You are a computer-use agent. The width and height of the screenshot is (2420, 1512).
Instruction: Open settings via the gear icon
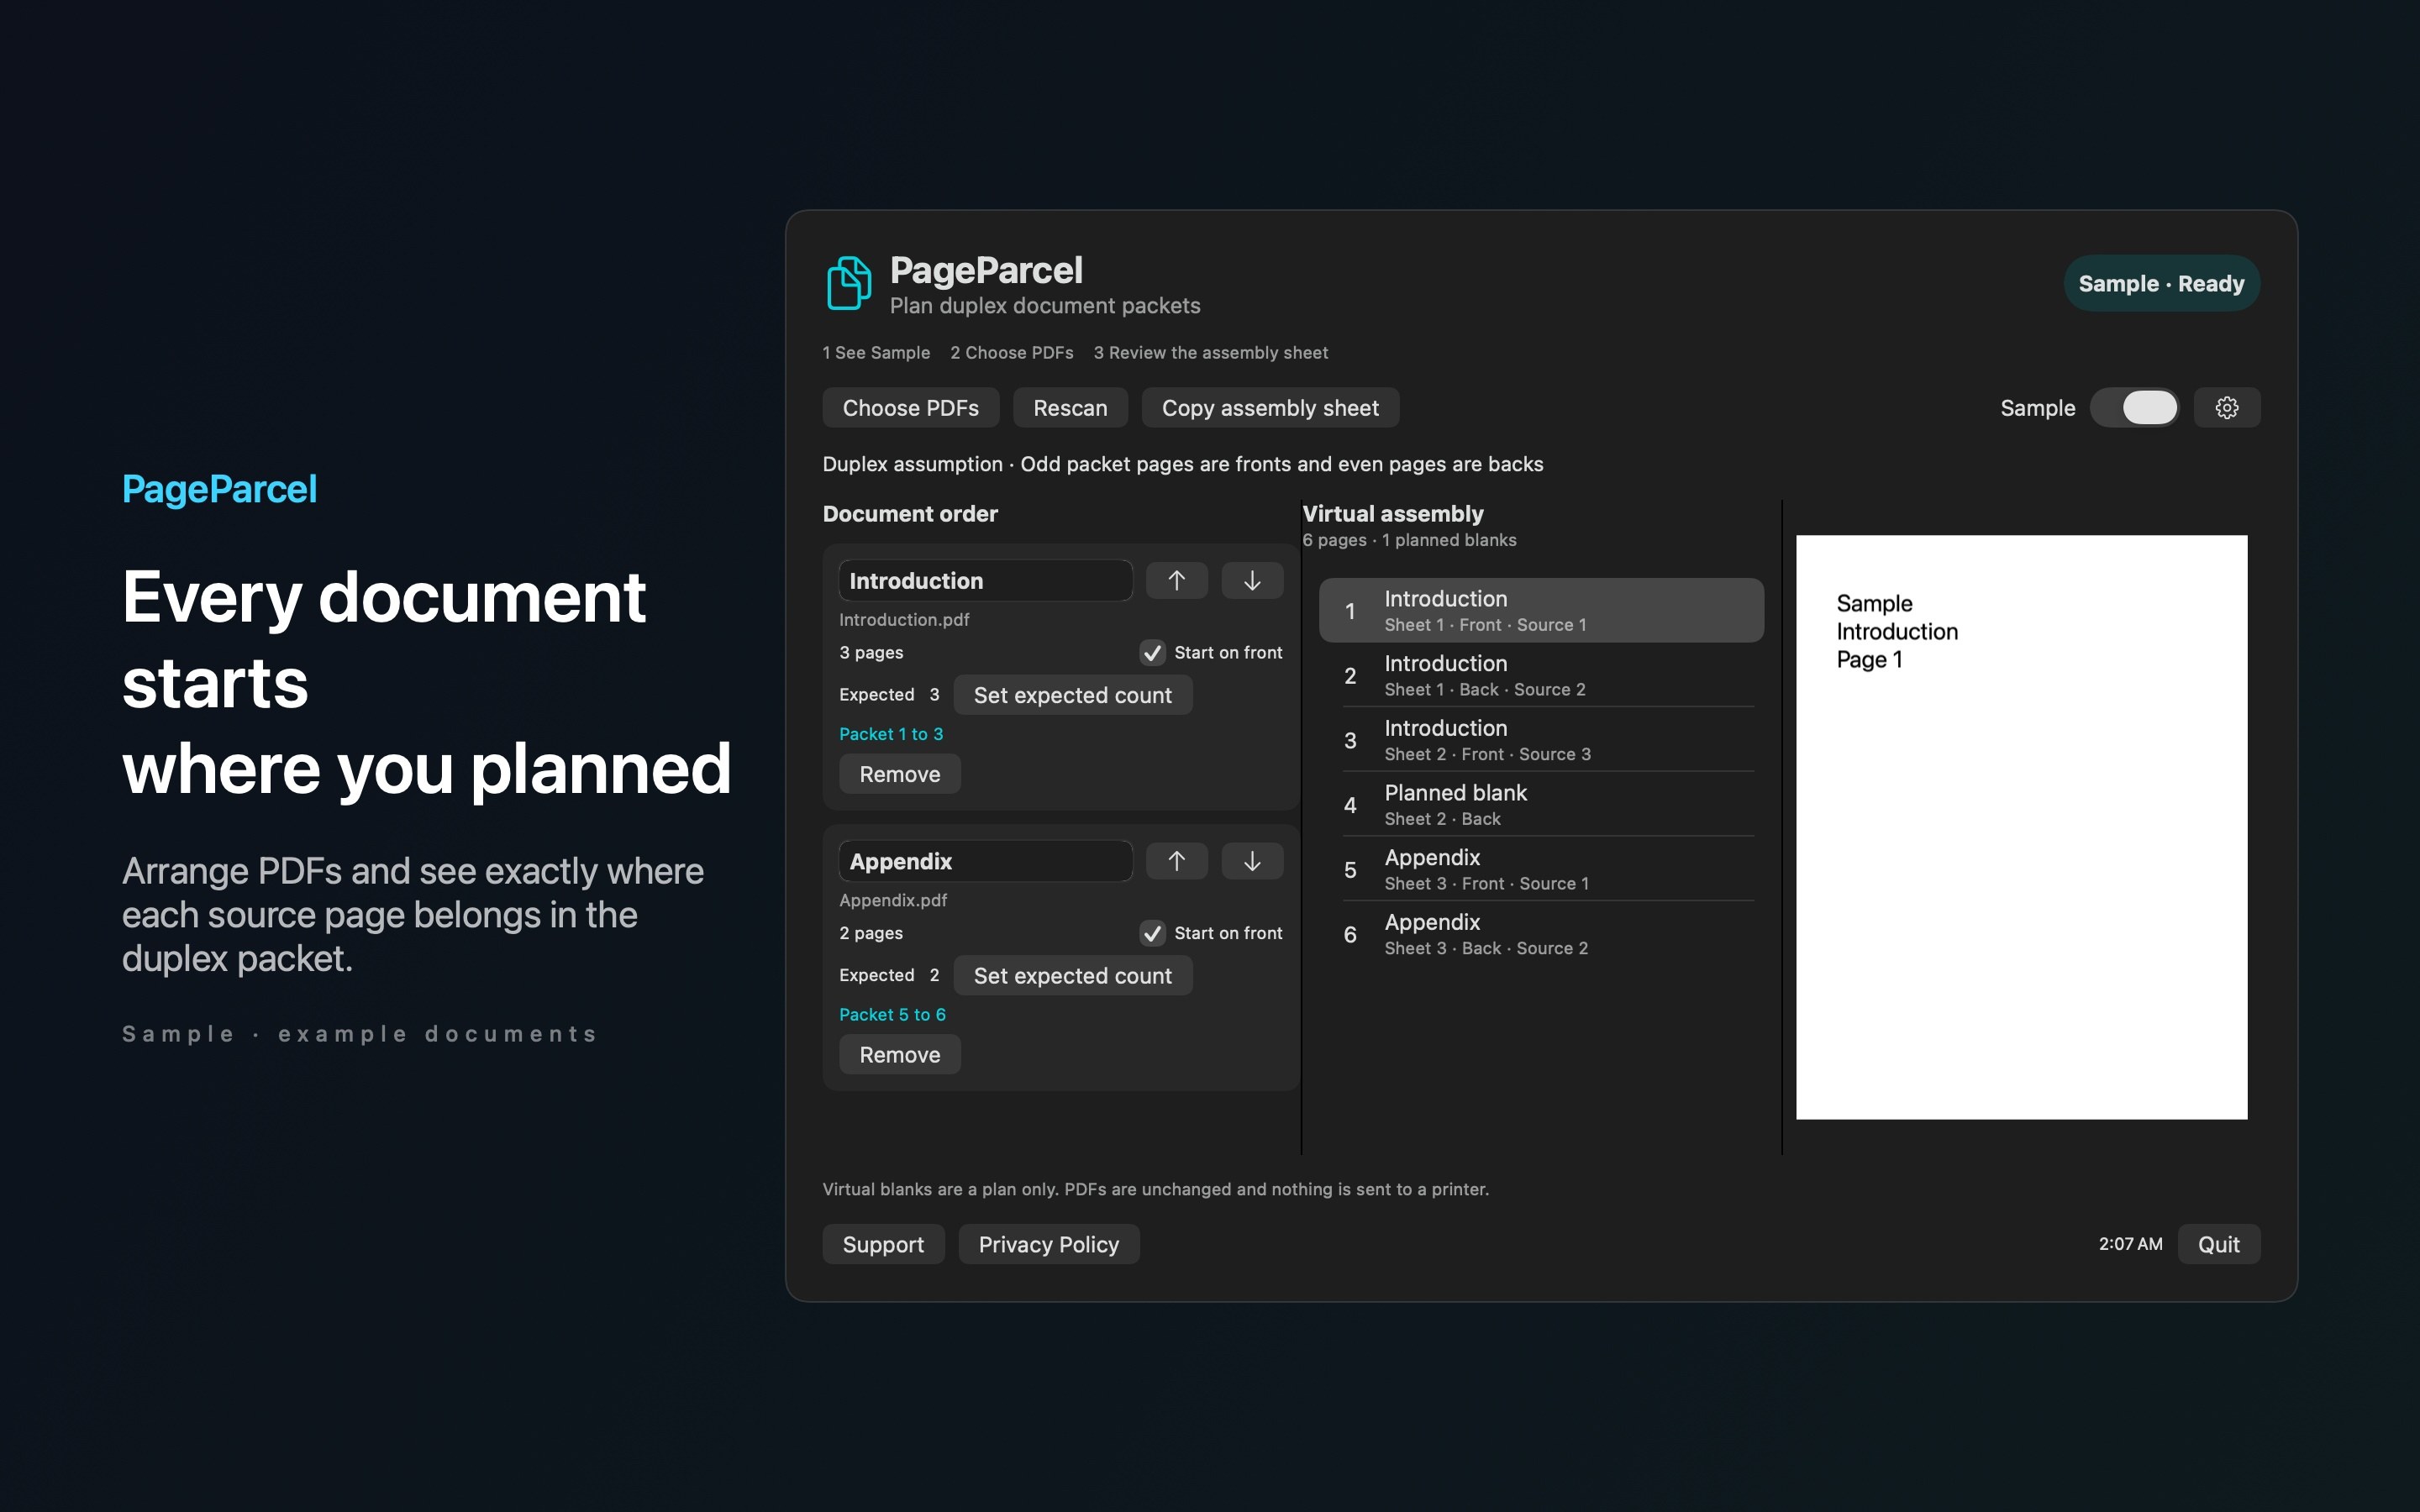[2226, 408]
